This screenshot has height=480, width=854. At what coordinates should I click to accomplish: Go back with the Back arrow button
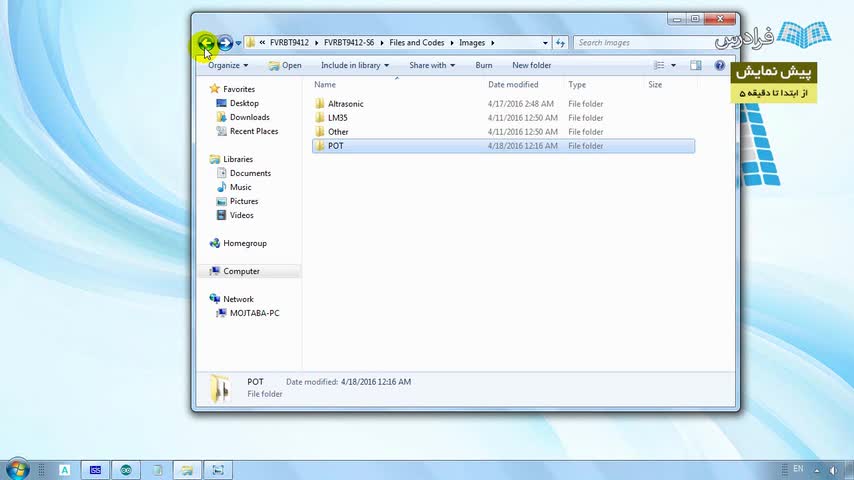(x=206, y=42)
